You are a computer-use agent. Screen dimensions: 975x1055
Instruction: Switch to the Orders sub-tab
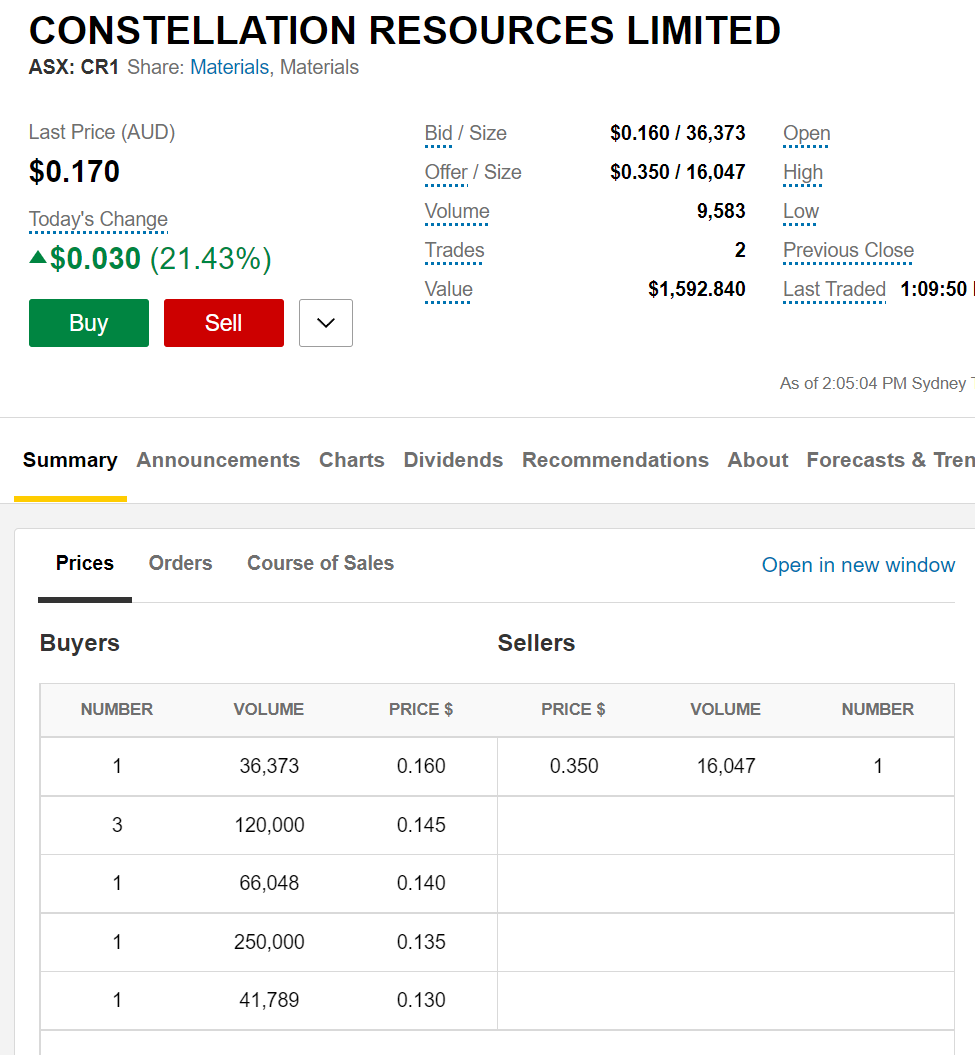tap(180, 563)
